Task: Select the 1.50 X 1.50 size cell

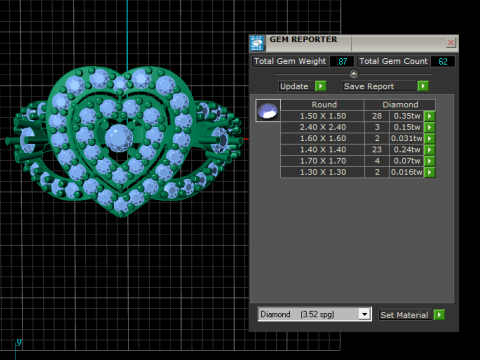Action: (322, 116)
